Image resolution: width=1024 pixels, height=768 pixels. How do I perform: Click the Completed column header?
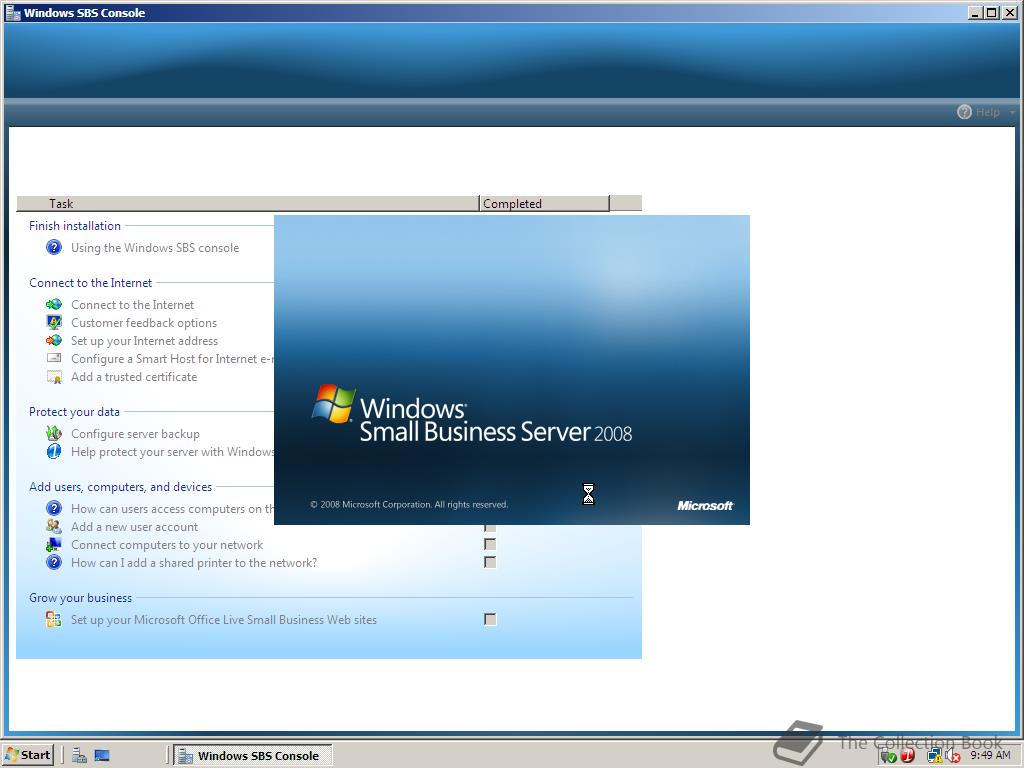point(544,203)
